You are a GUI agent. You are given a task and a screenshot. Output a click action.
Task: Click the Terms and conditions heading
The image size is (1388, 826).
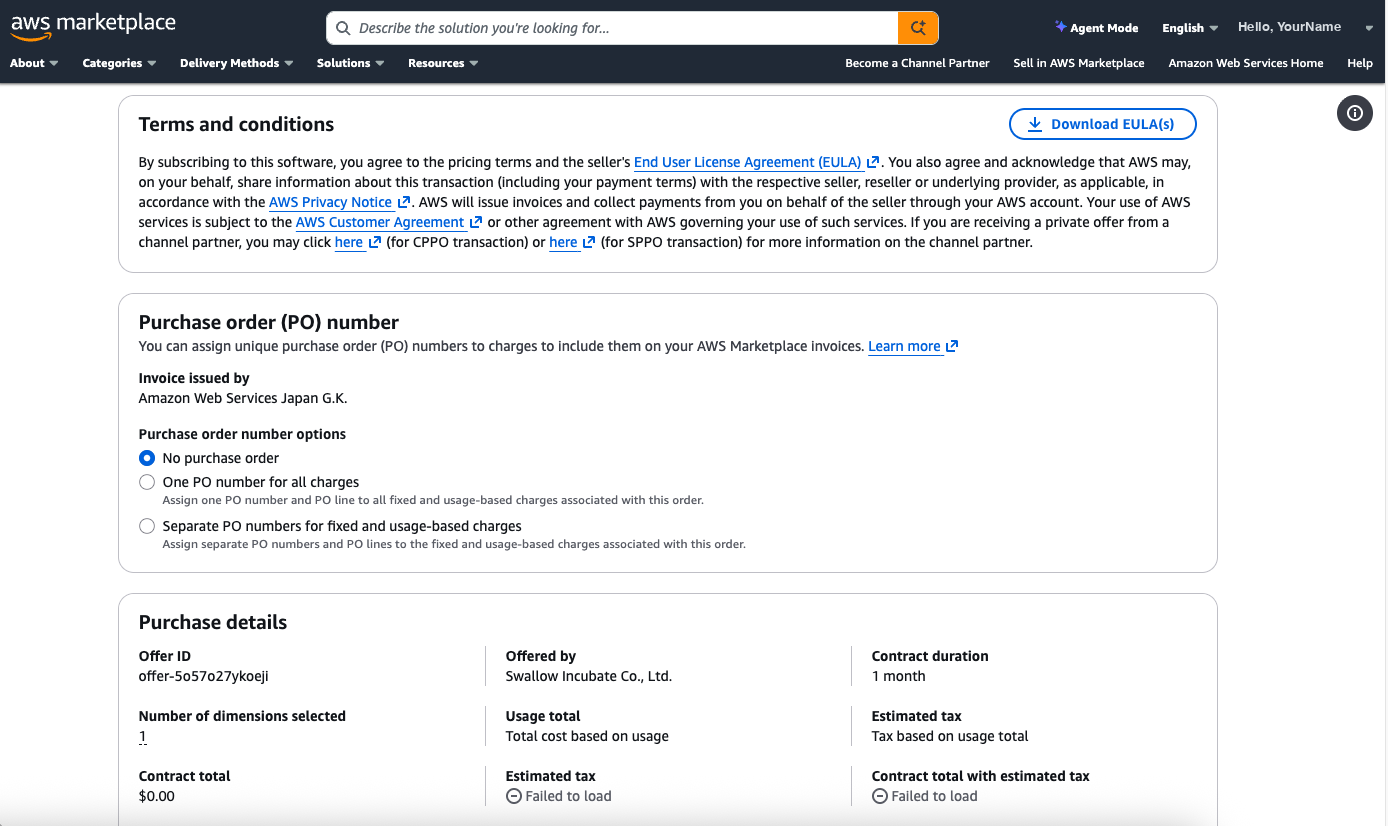tap(237, 124)
